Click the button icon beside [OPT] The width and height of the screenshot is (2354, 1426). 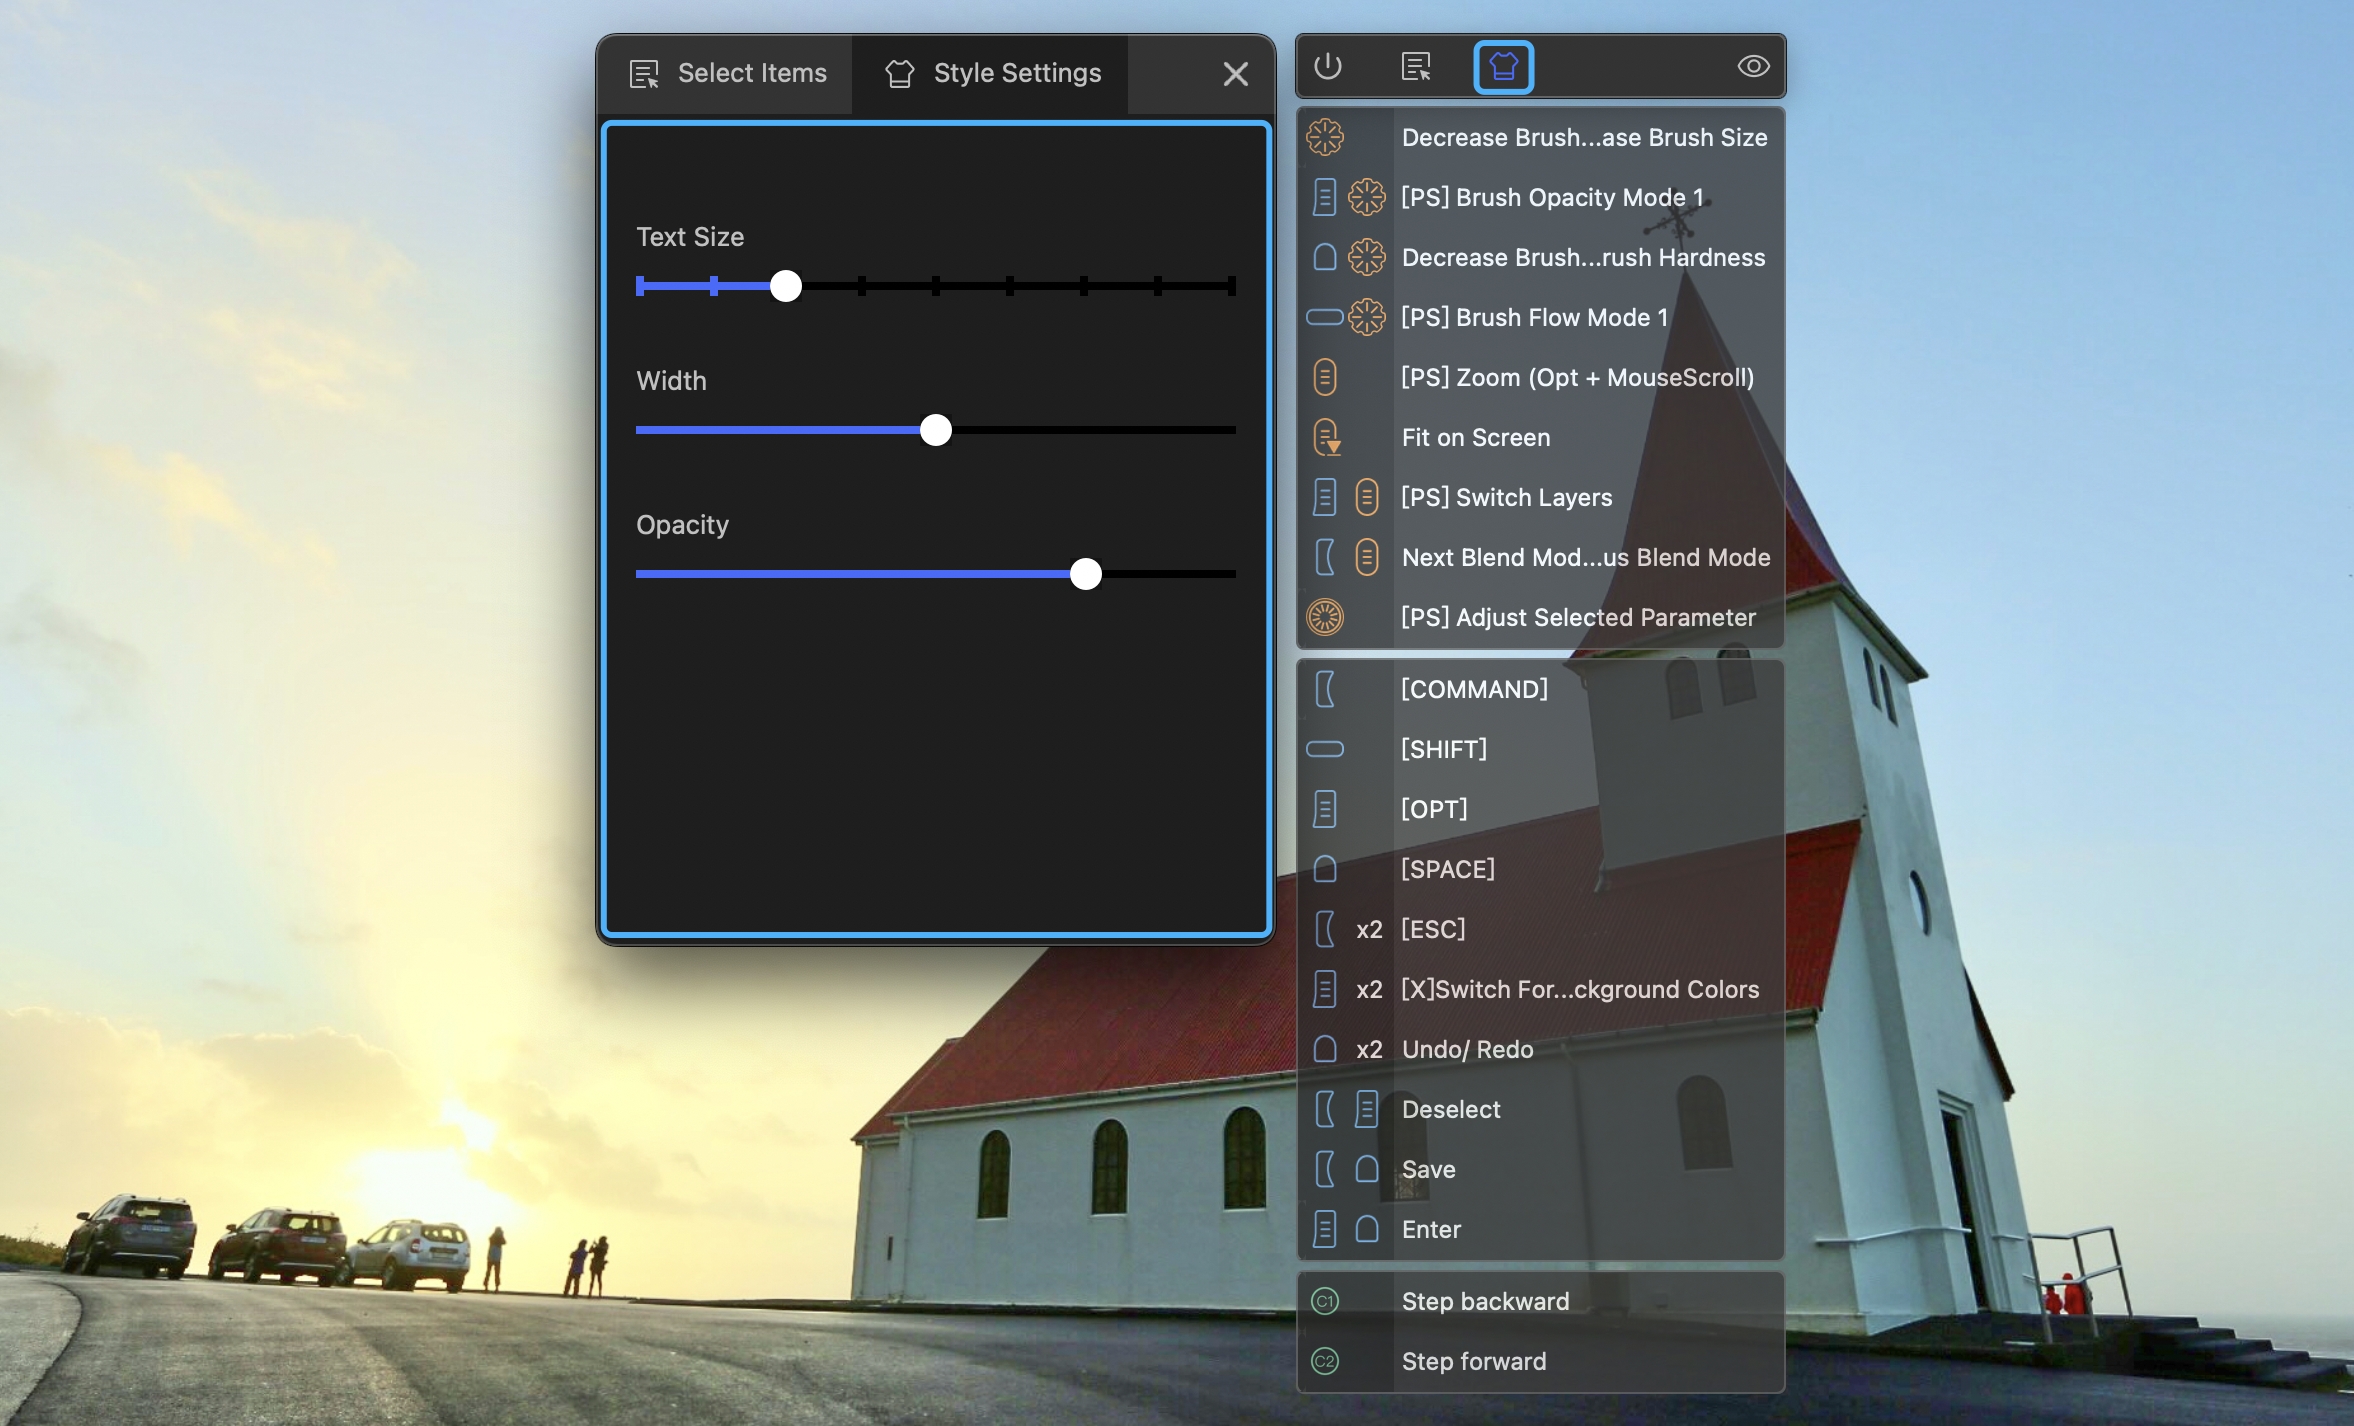1325,809
